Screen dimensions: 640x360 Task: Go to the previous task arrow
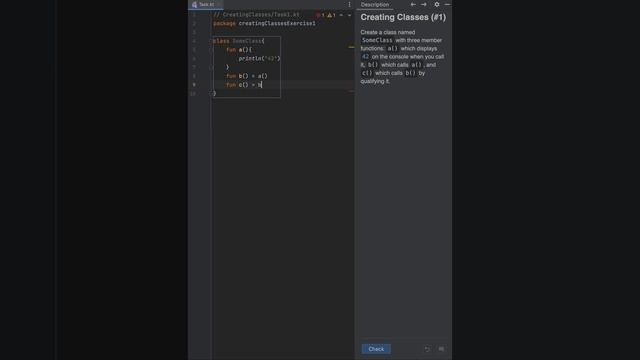coord(413,4)
